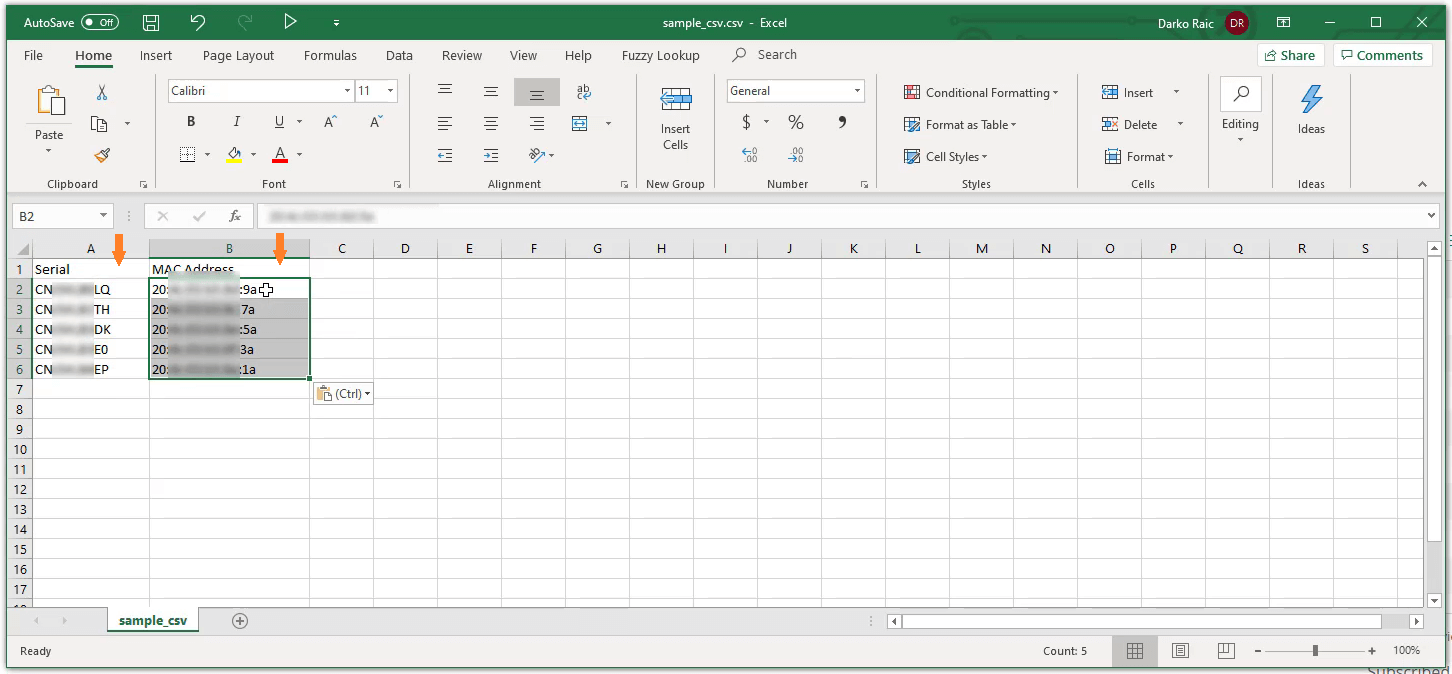
Task: Click the Orientation text angle icon
Action: 537,155
